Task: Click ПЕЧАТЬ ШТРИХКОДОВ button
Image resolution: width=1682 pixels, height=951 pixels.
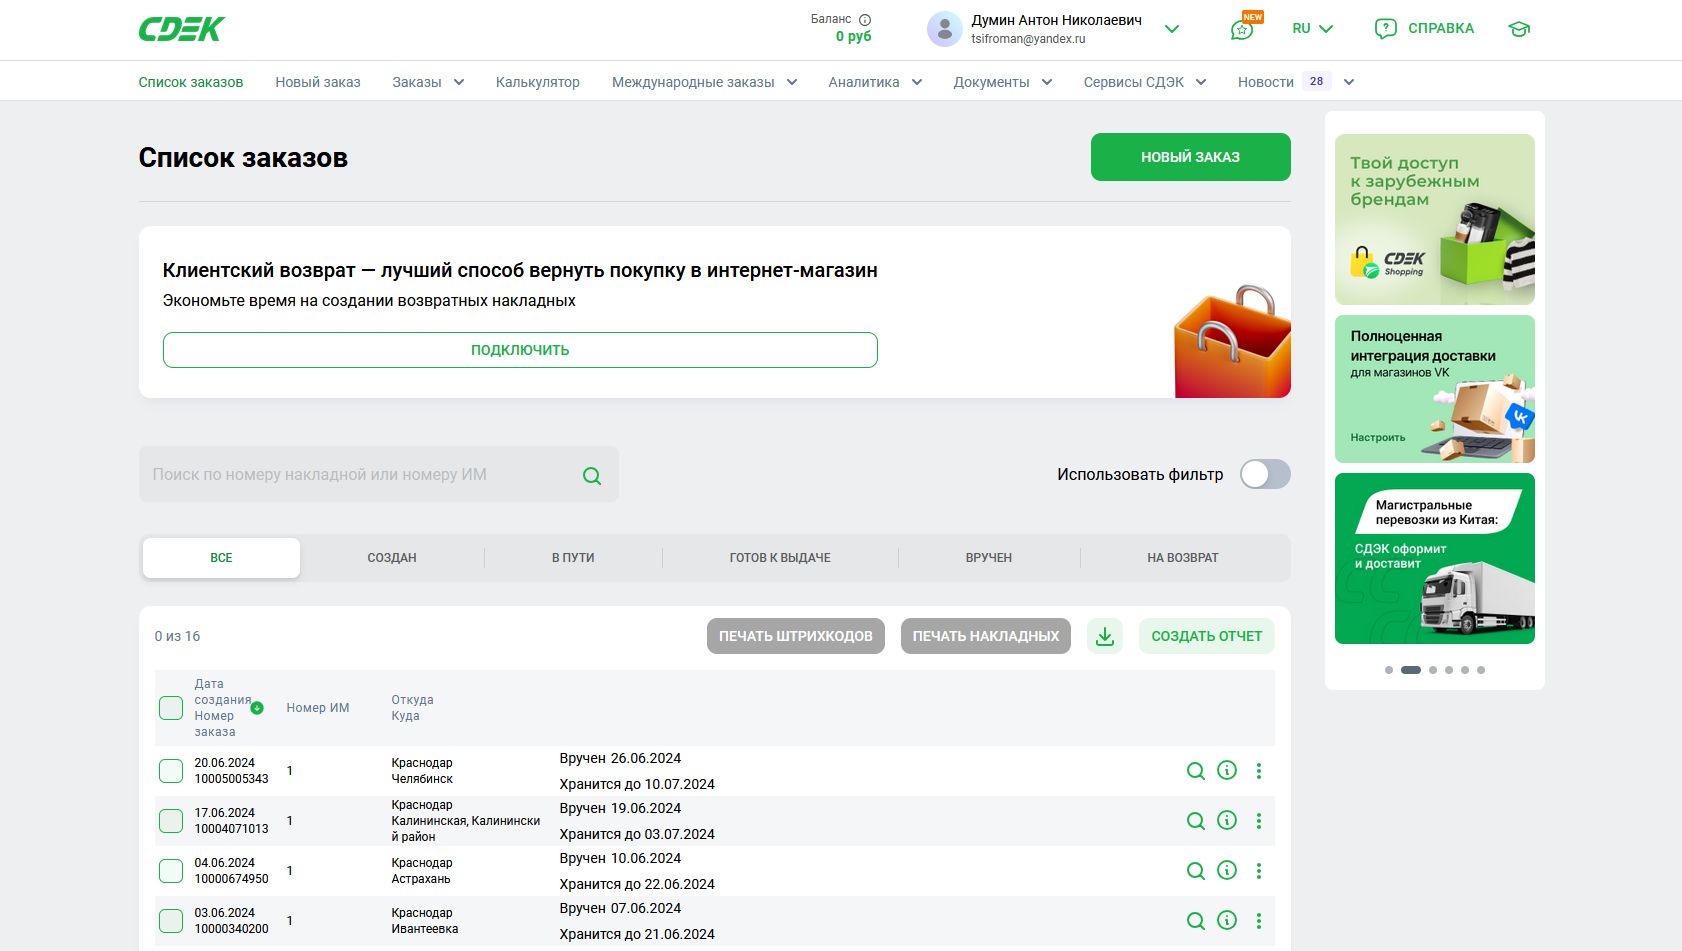Action: coord(796,636)
